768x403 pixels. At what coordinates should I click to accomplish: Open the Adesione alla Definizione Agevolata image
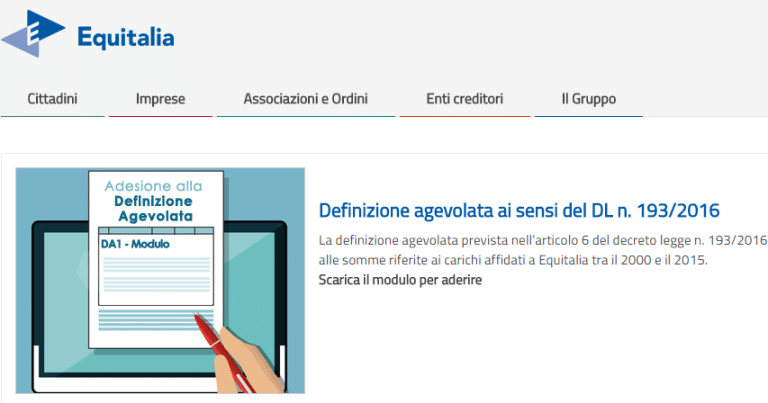coord(160,281)
